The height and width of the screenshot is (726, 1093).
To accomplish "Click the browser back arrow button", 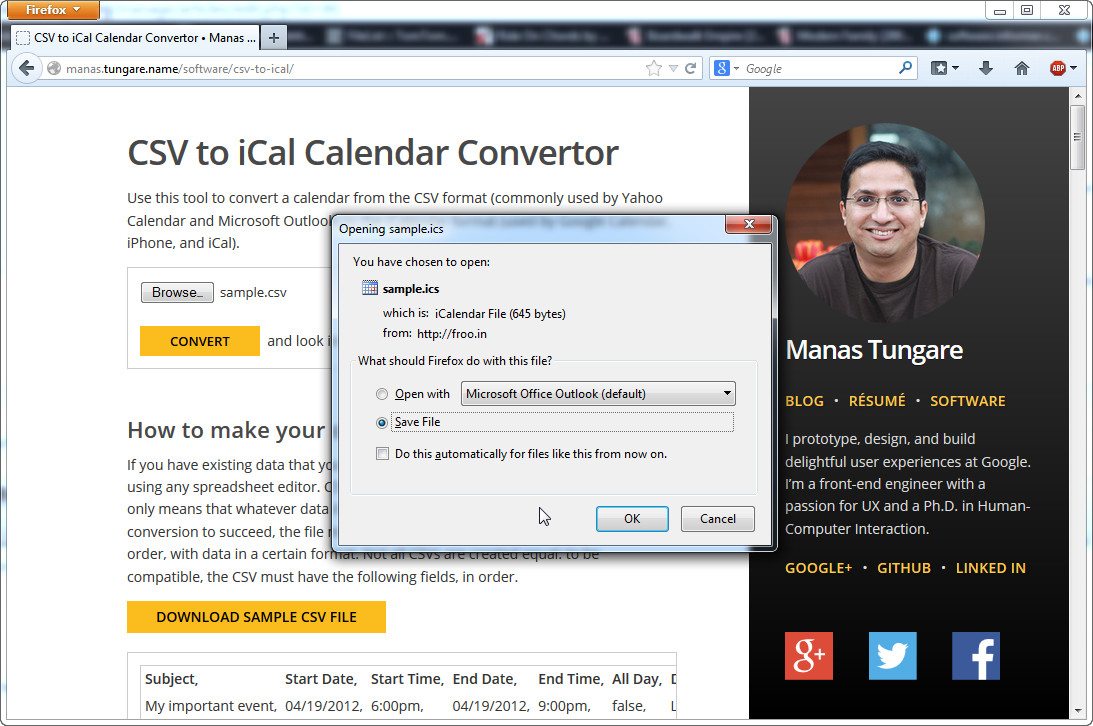I will pyautogui.click(x=26, y=68).
